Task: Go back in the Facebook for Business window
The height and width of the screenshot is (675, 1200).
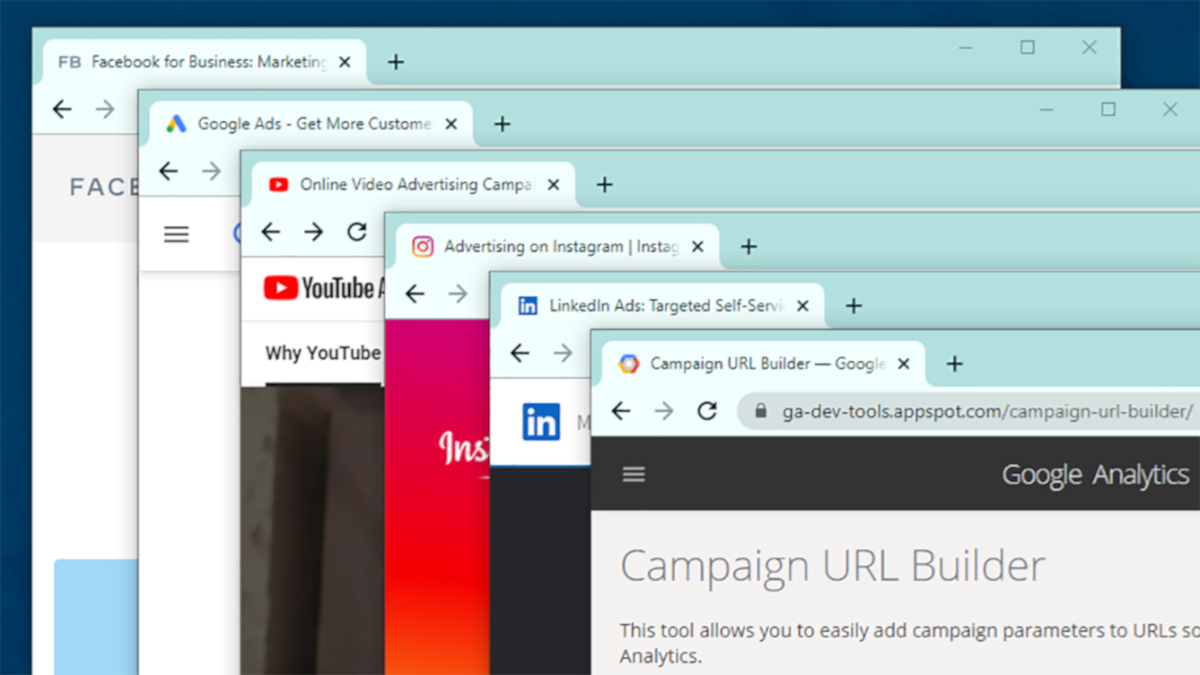Action: 62,109
